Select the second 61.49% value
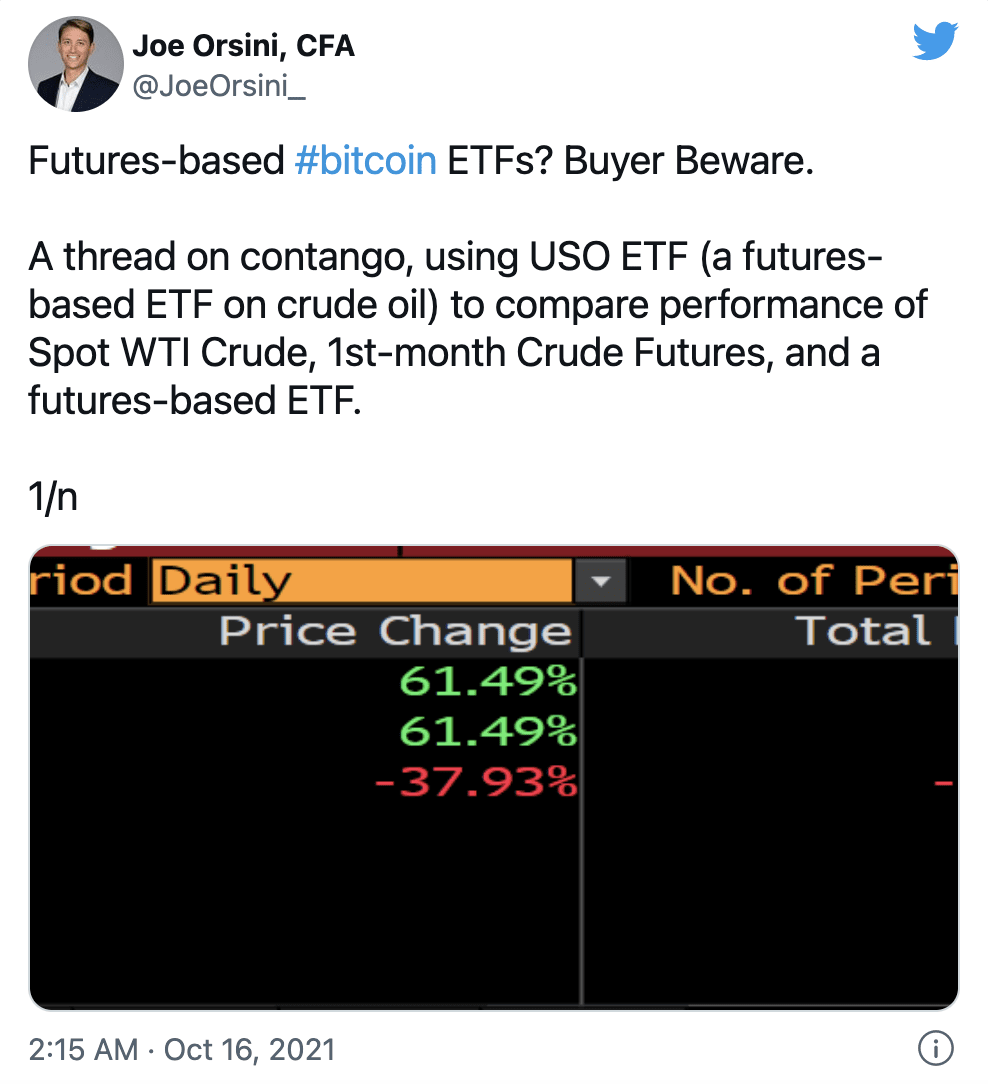The width and height of the screenshot is (988, 1084). (x=488, y=731)
